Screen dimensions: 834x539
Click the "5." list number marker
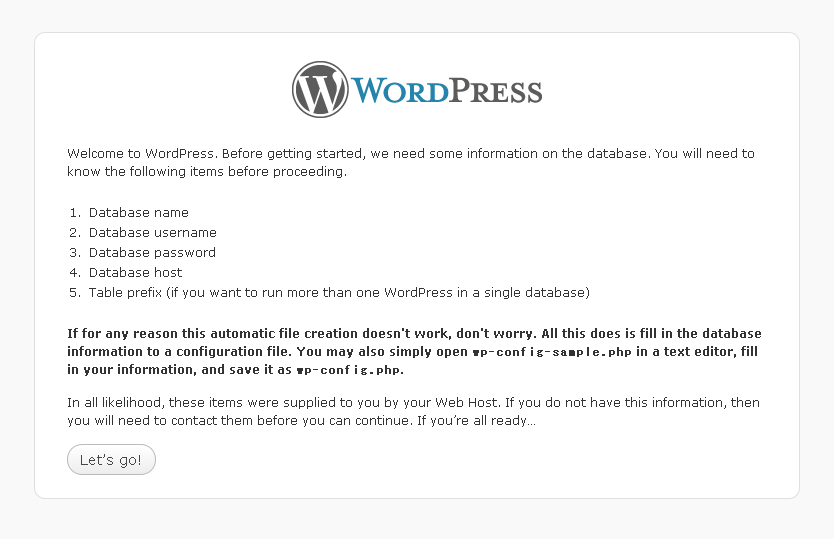point(75,293)
